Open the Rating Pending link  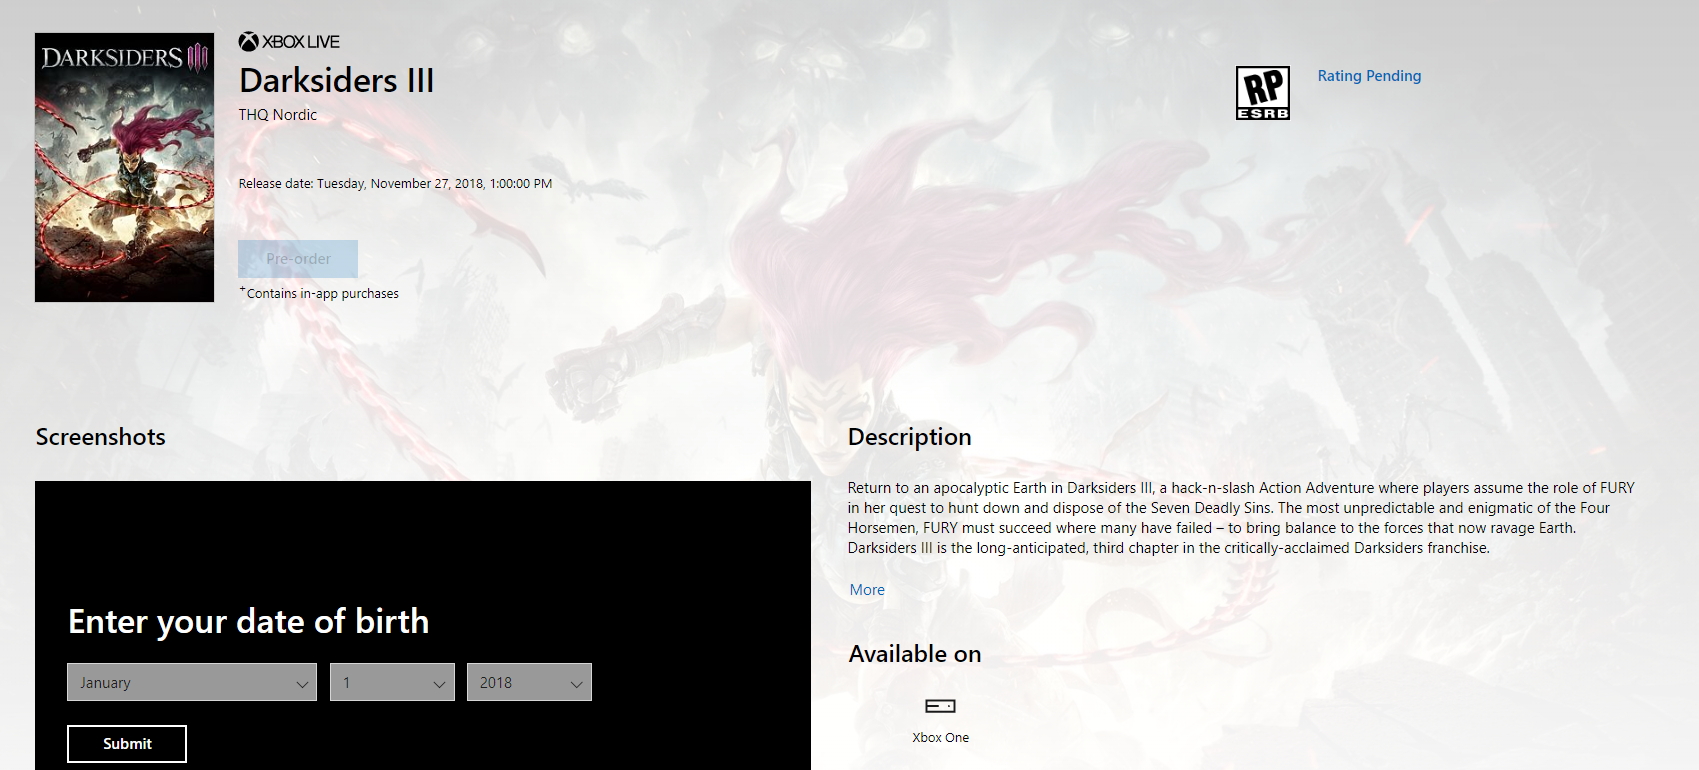(x=1369, y=76)
